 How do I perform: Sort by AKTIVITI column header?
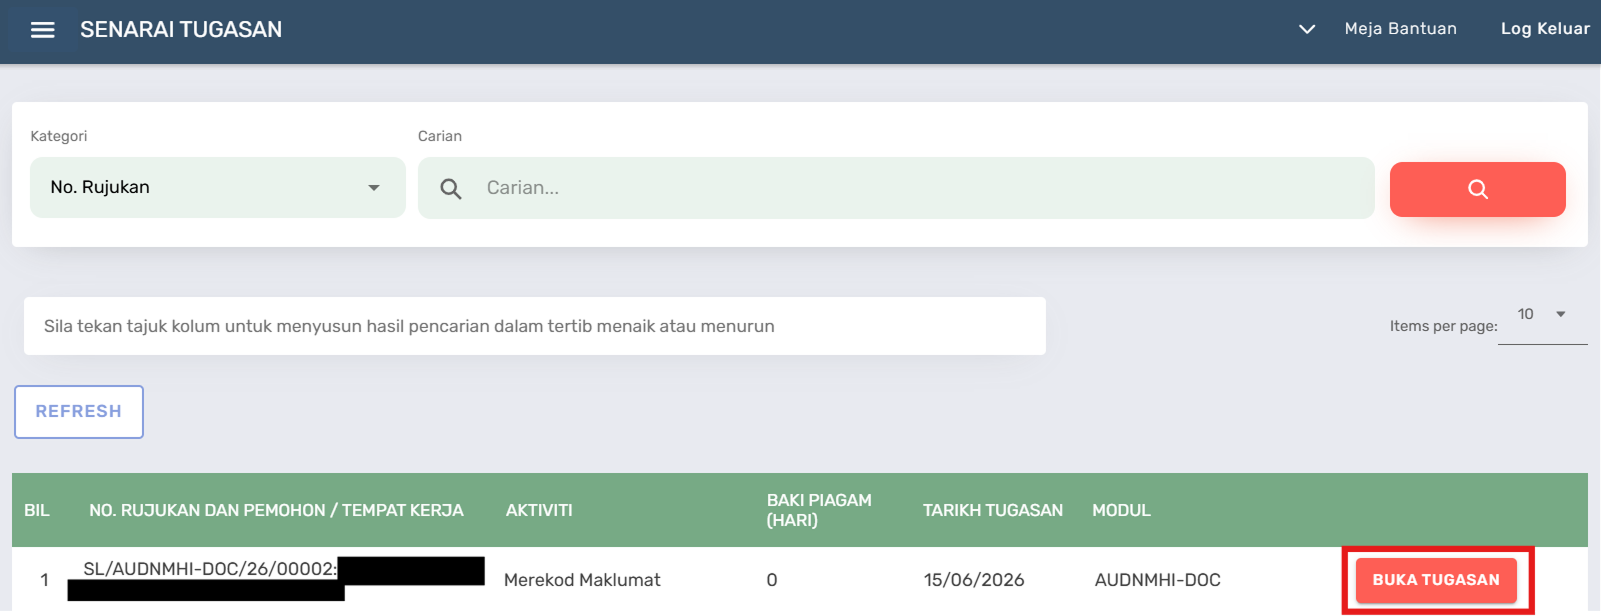[x=539, y=510]
